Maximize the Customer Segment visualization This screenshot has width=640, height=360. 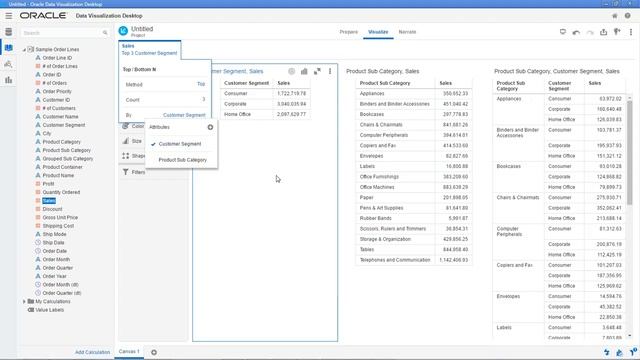click(317, 71)
